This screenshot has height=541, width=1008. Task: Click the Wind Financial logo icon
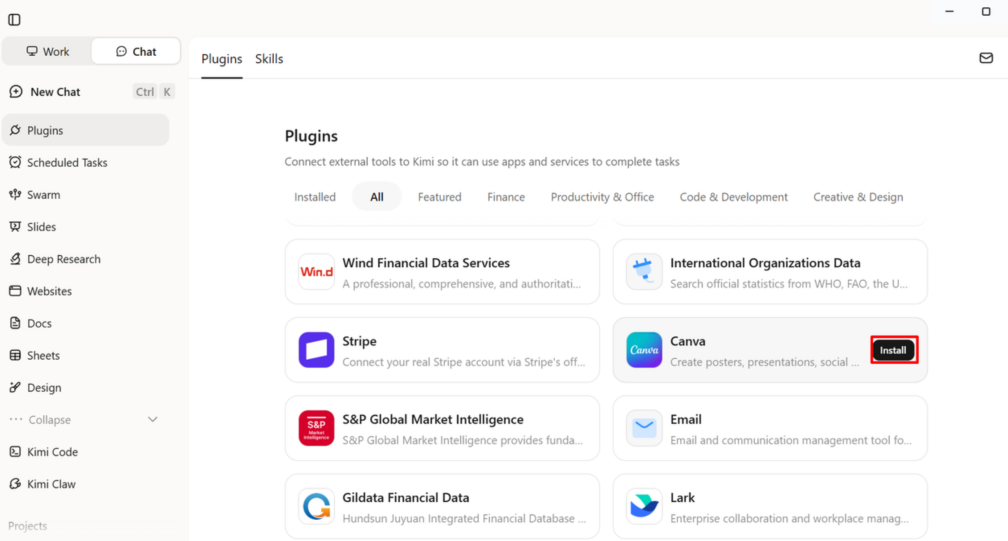click(316, 272)
